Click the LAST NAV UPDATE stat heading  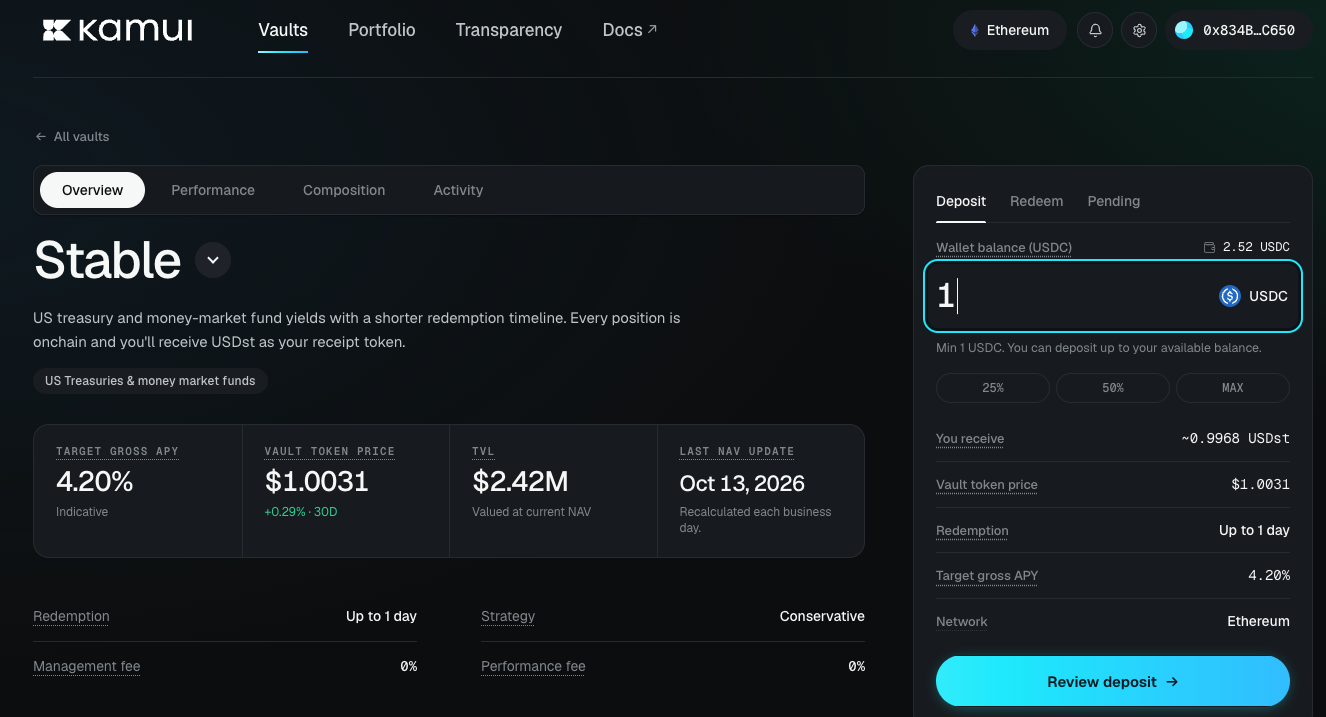point(737,451)
